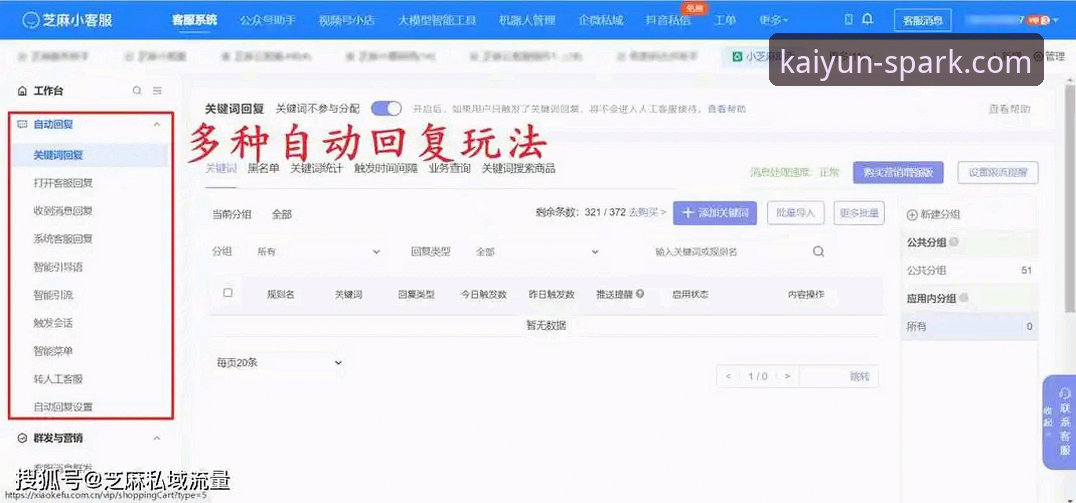This screenshot has width=1076, height=503.
Task: Open the notification bell icon
Action: click(x=867, y=19)
